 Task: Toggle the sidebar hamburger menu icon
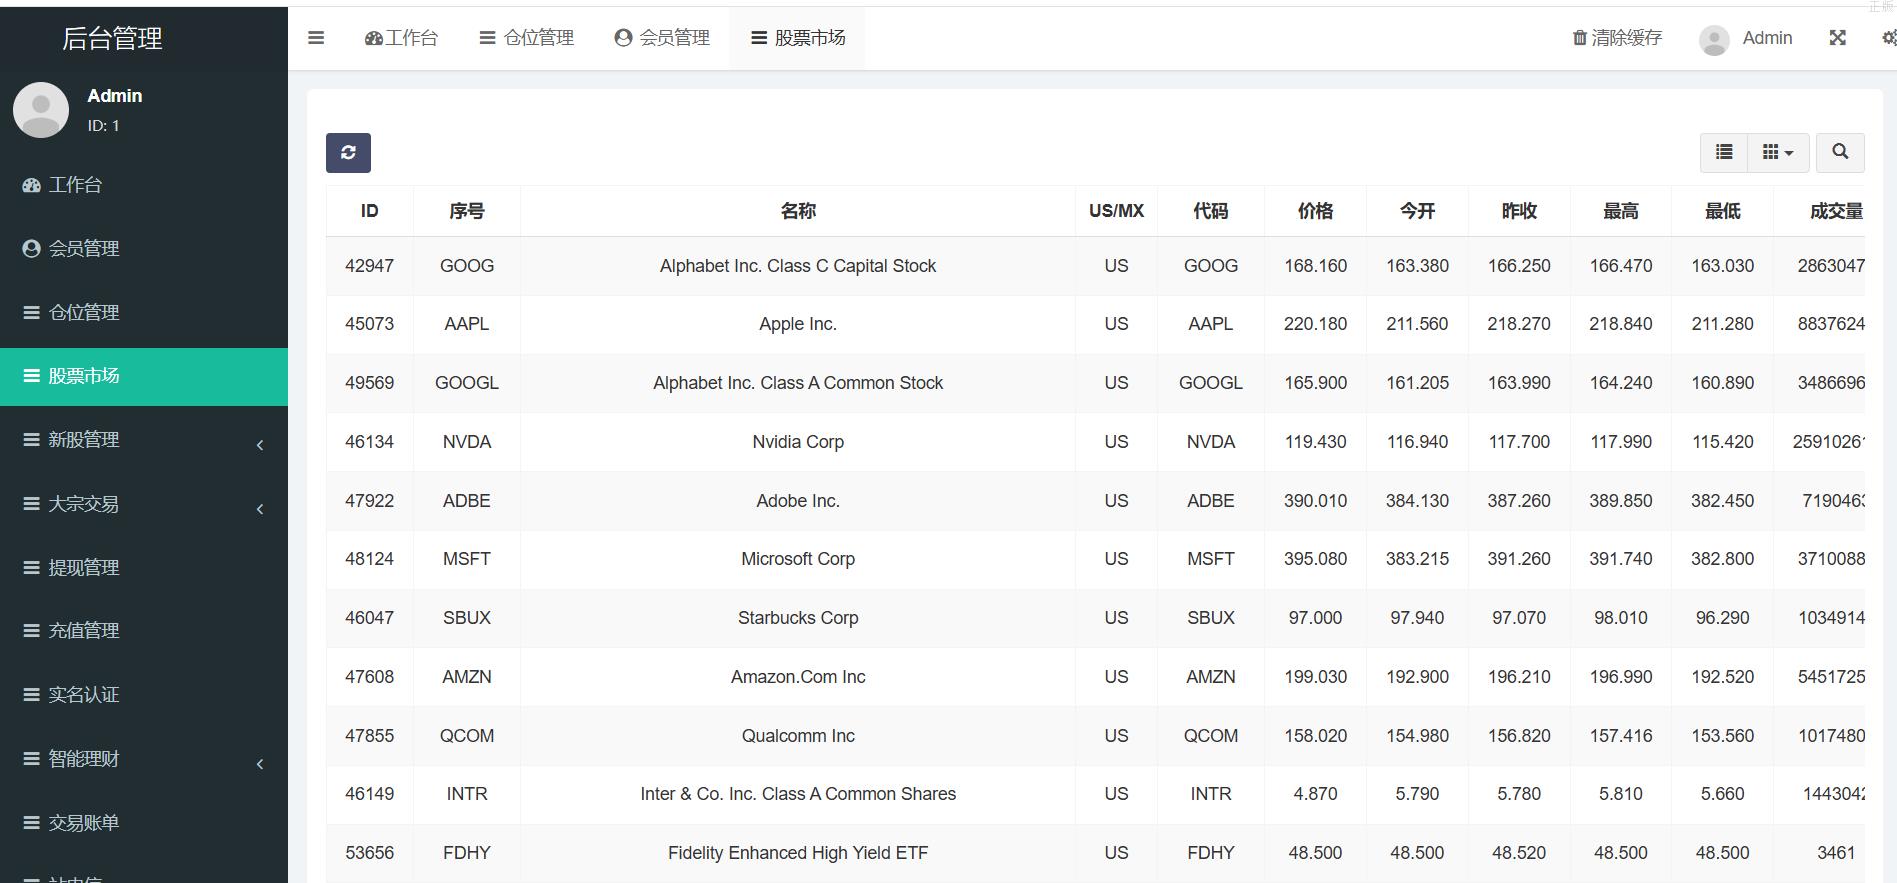pos(316,38)
